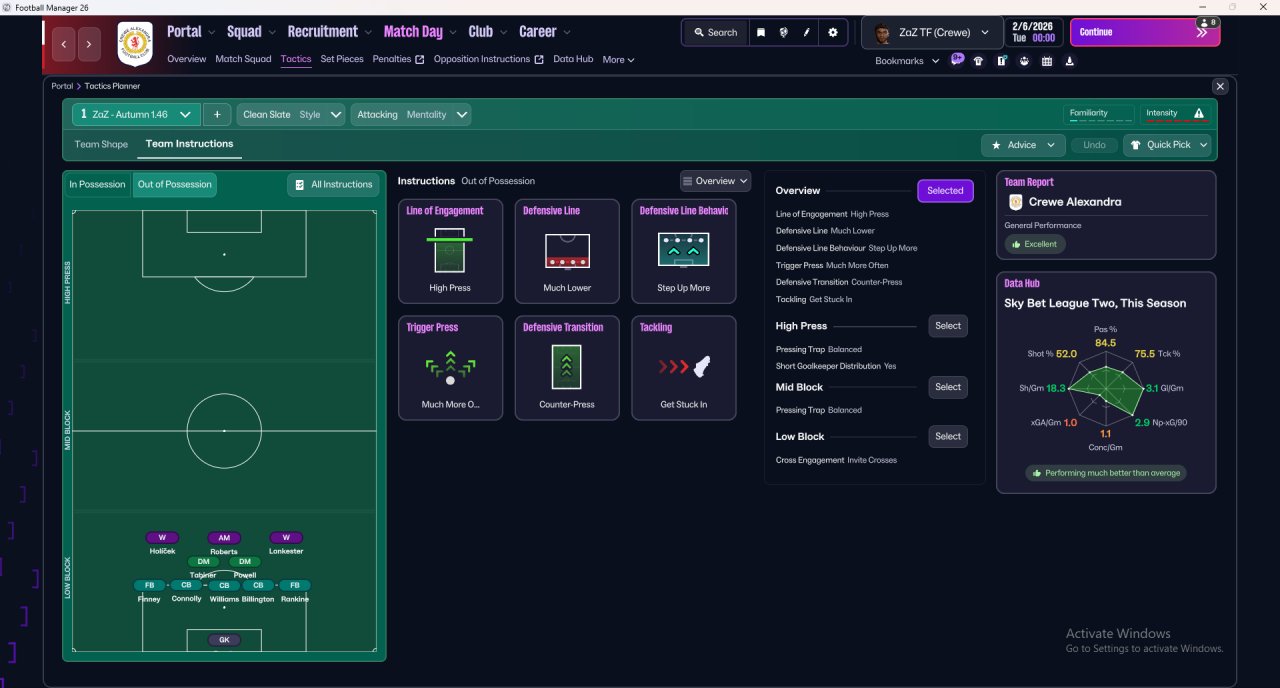Click the shirt icon in bookmarks bar
Viewport: 1280px width, 688px height.
click(x=978, y=61)
